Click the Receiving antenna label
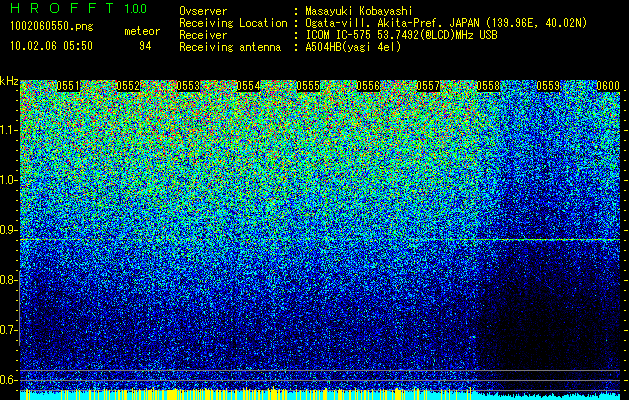Screen dimensions: 629x400 (x=230, y=47)
